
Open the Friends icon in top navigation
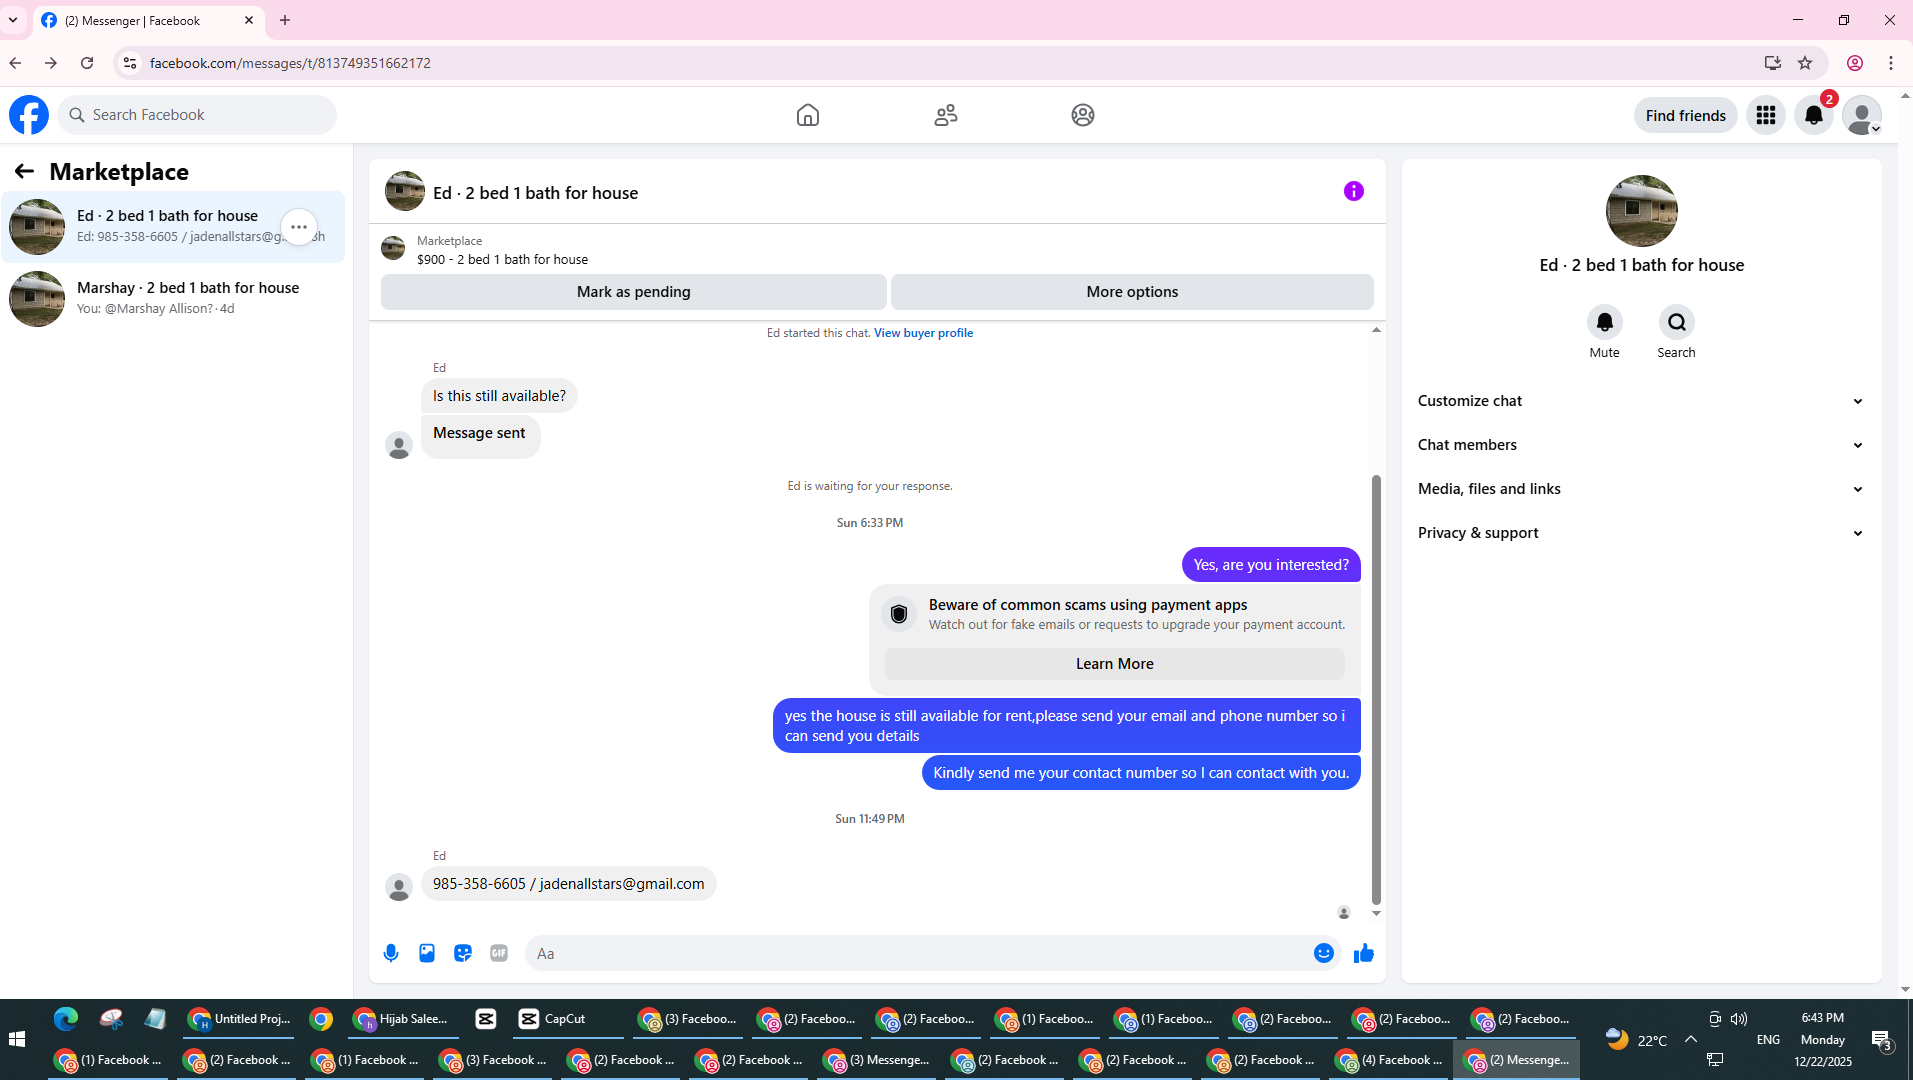[x=946, y=115]
